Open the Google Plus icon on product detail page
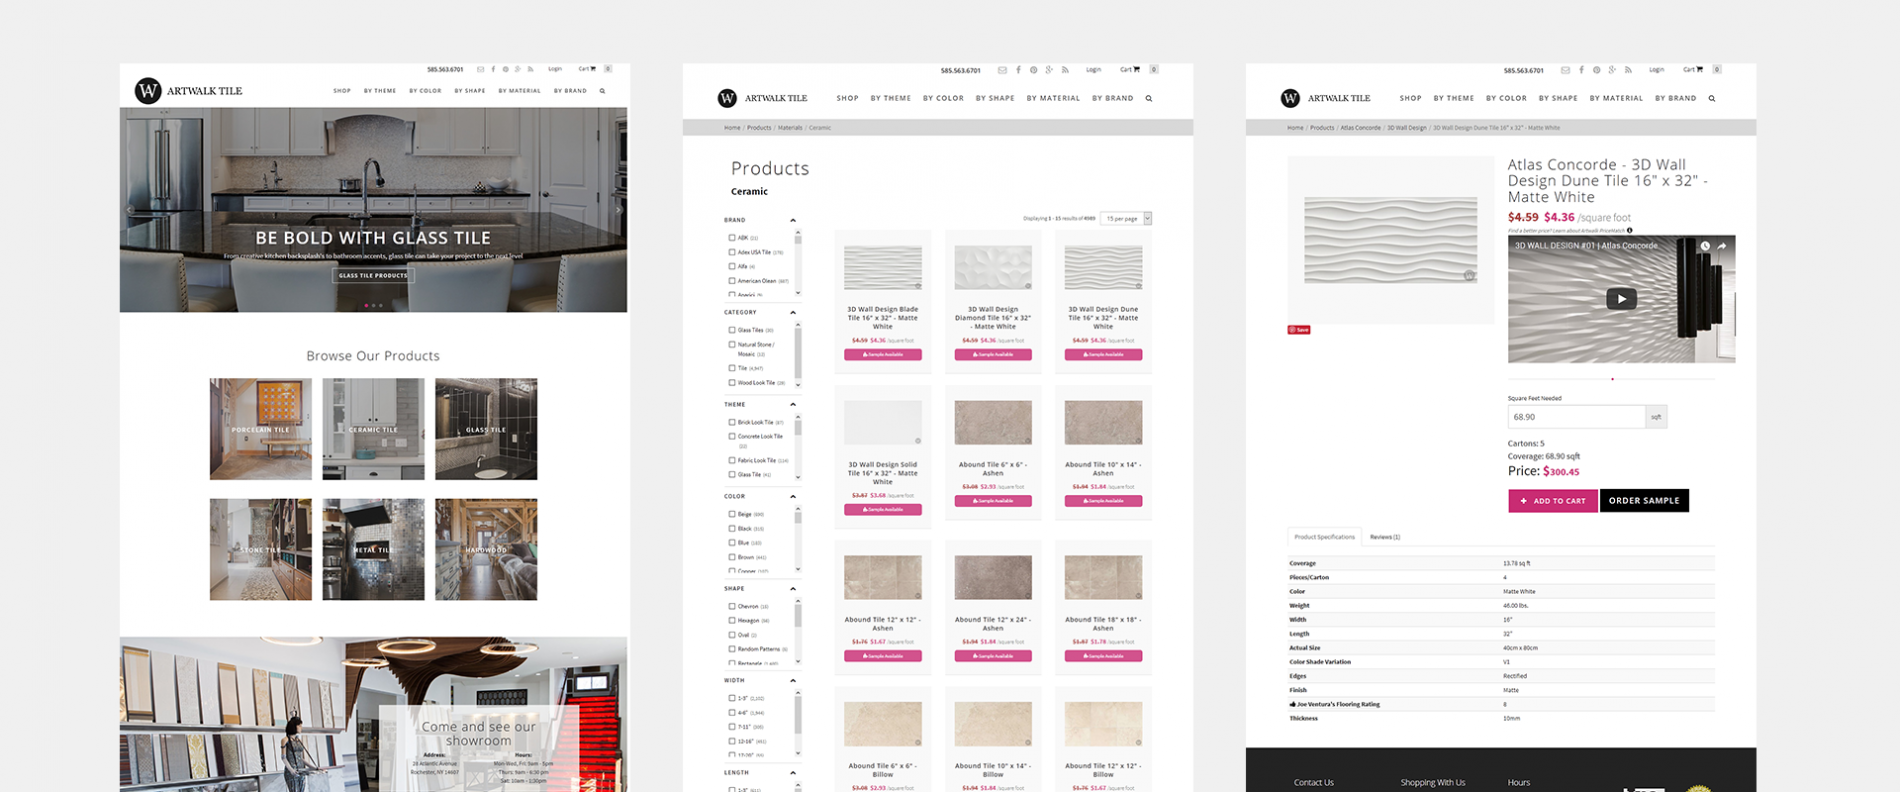This screenshot has width=1900, height=792. (x=1612, y=70)
